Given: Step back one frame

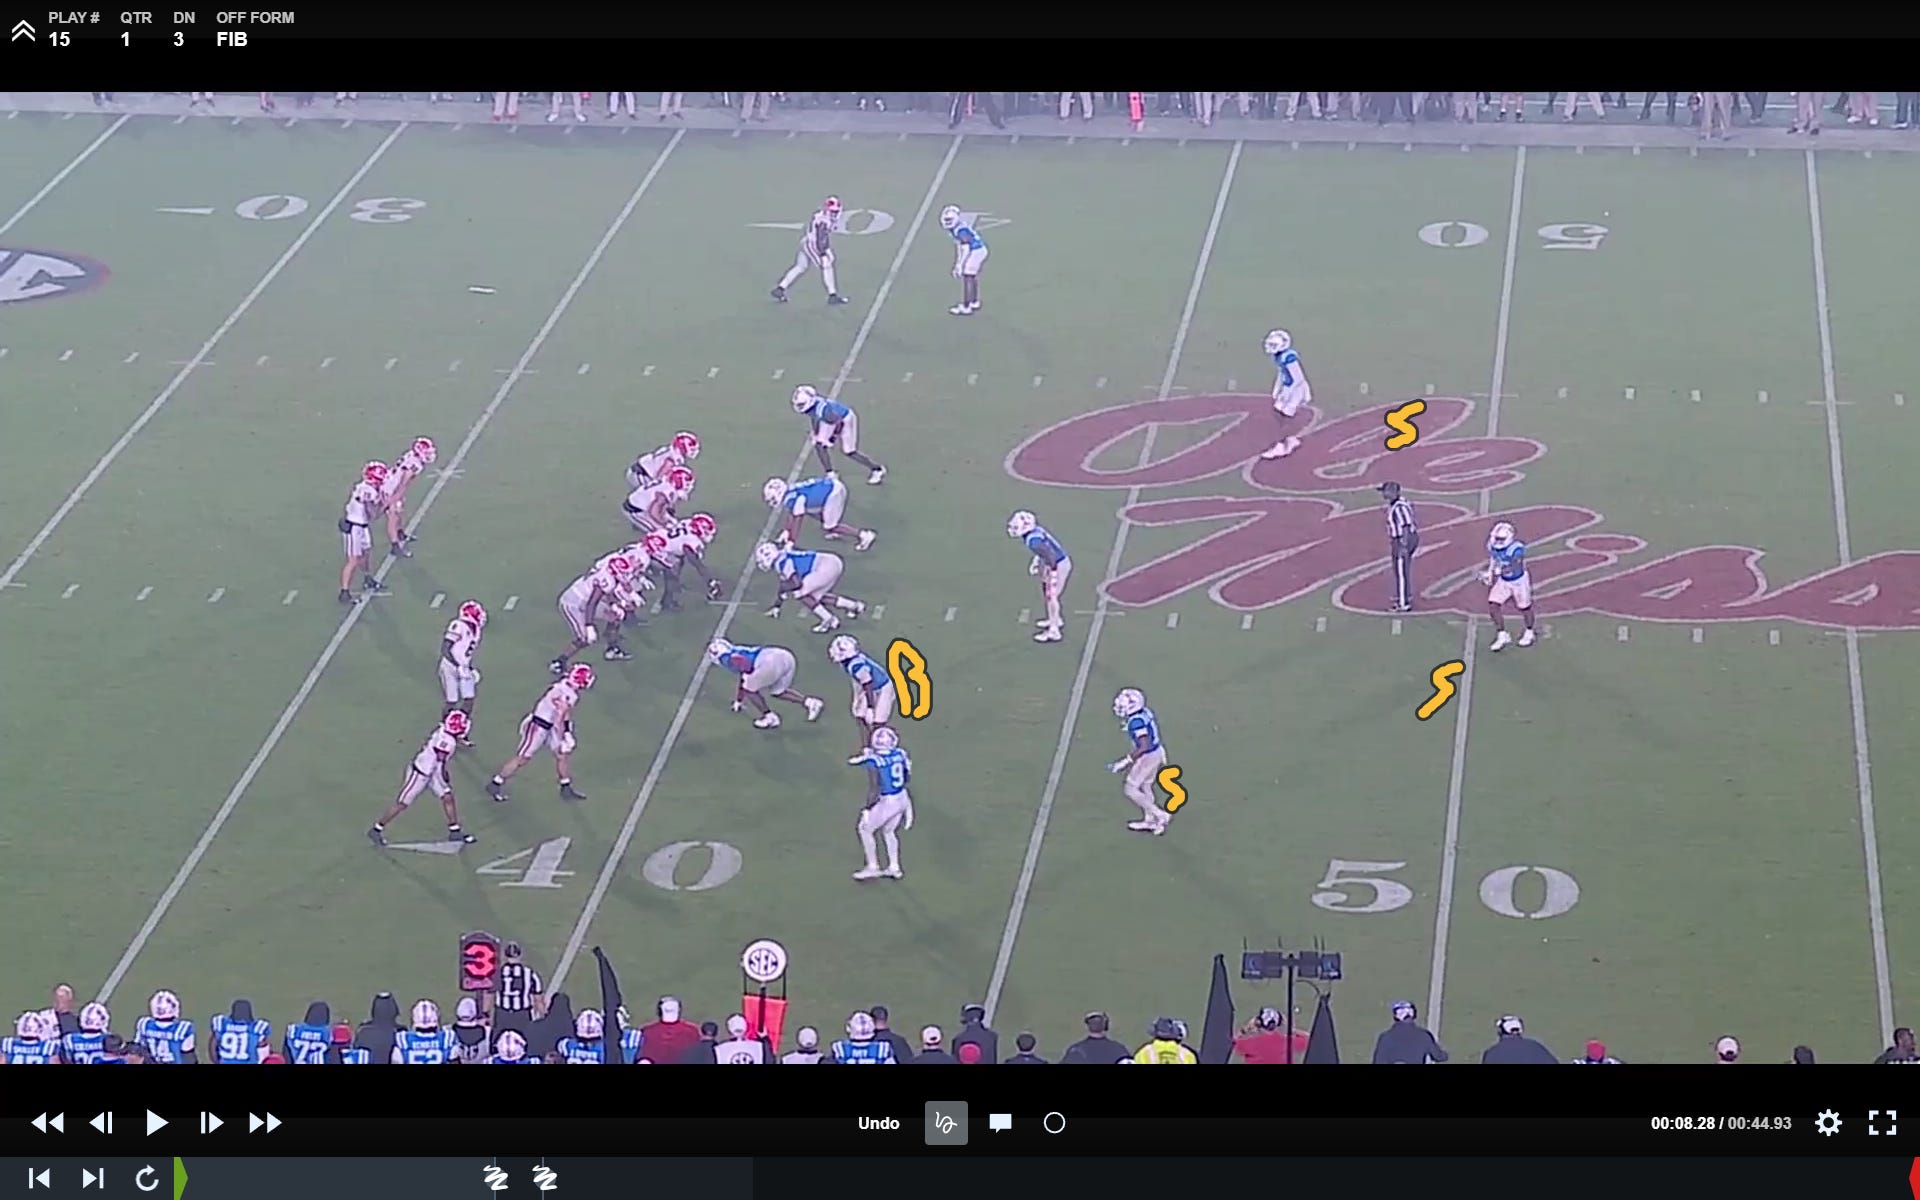Looking at the screenshot, I should click(x=101, y=1123).
